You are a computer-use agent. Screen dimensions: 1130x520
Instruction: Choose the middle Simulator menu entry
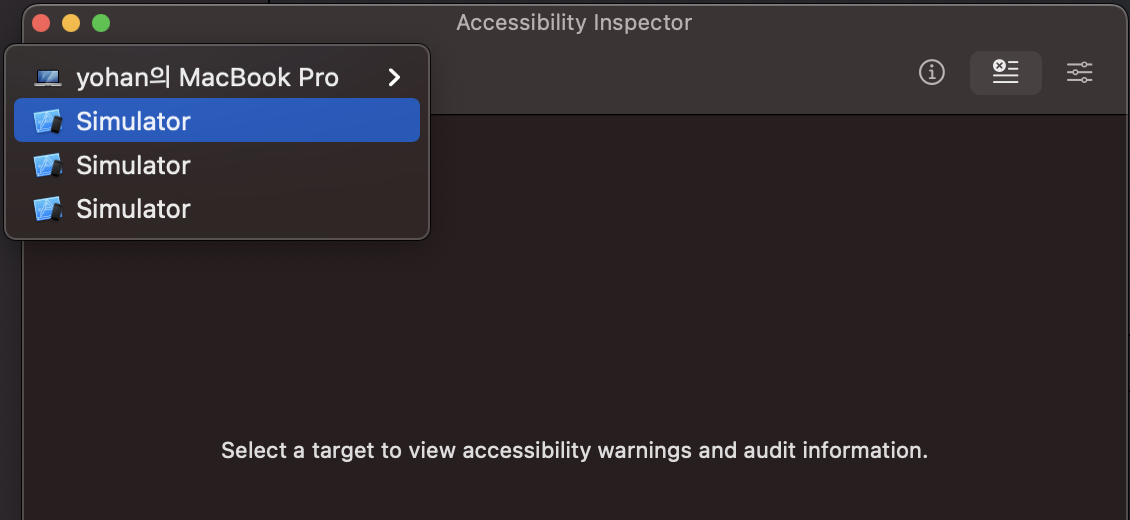coord(217,165)
